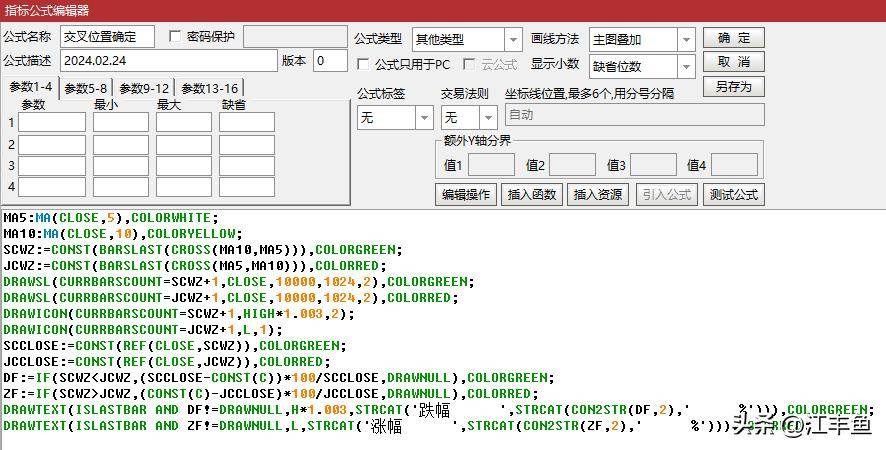Click row 2 缺省 value field
Viewport: 886px width, 450px height.
[x=247, y=145]
